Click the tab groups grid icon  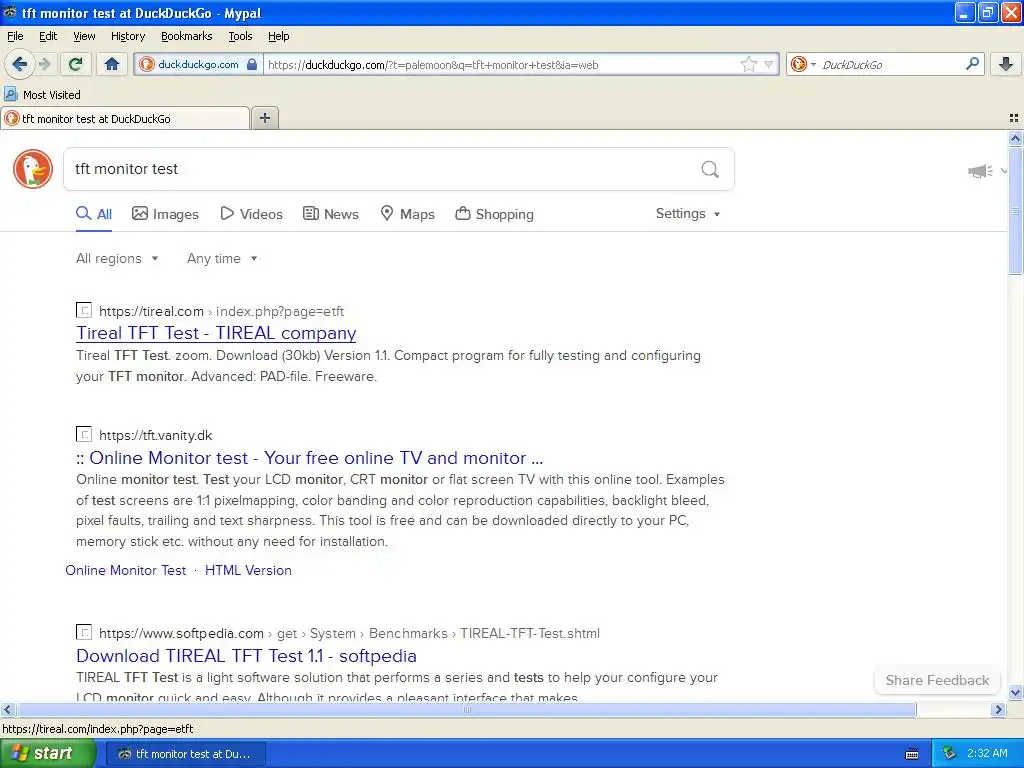[x=1014, y=118]
